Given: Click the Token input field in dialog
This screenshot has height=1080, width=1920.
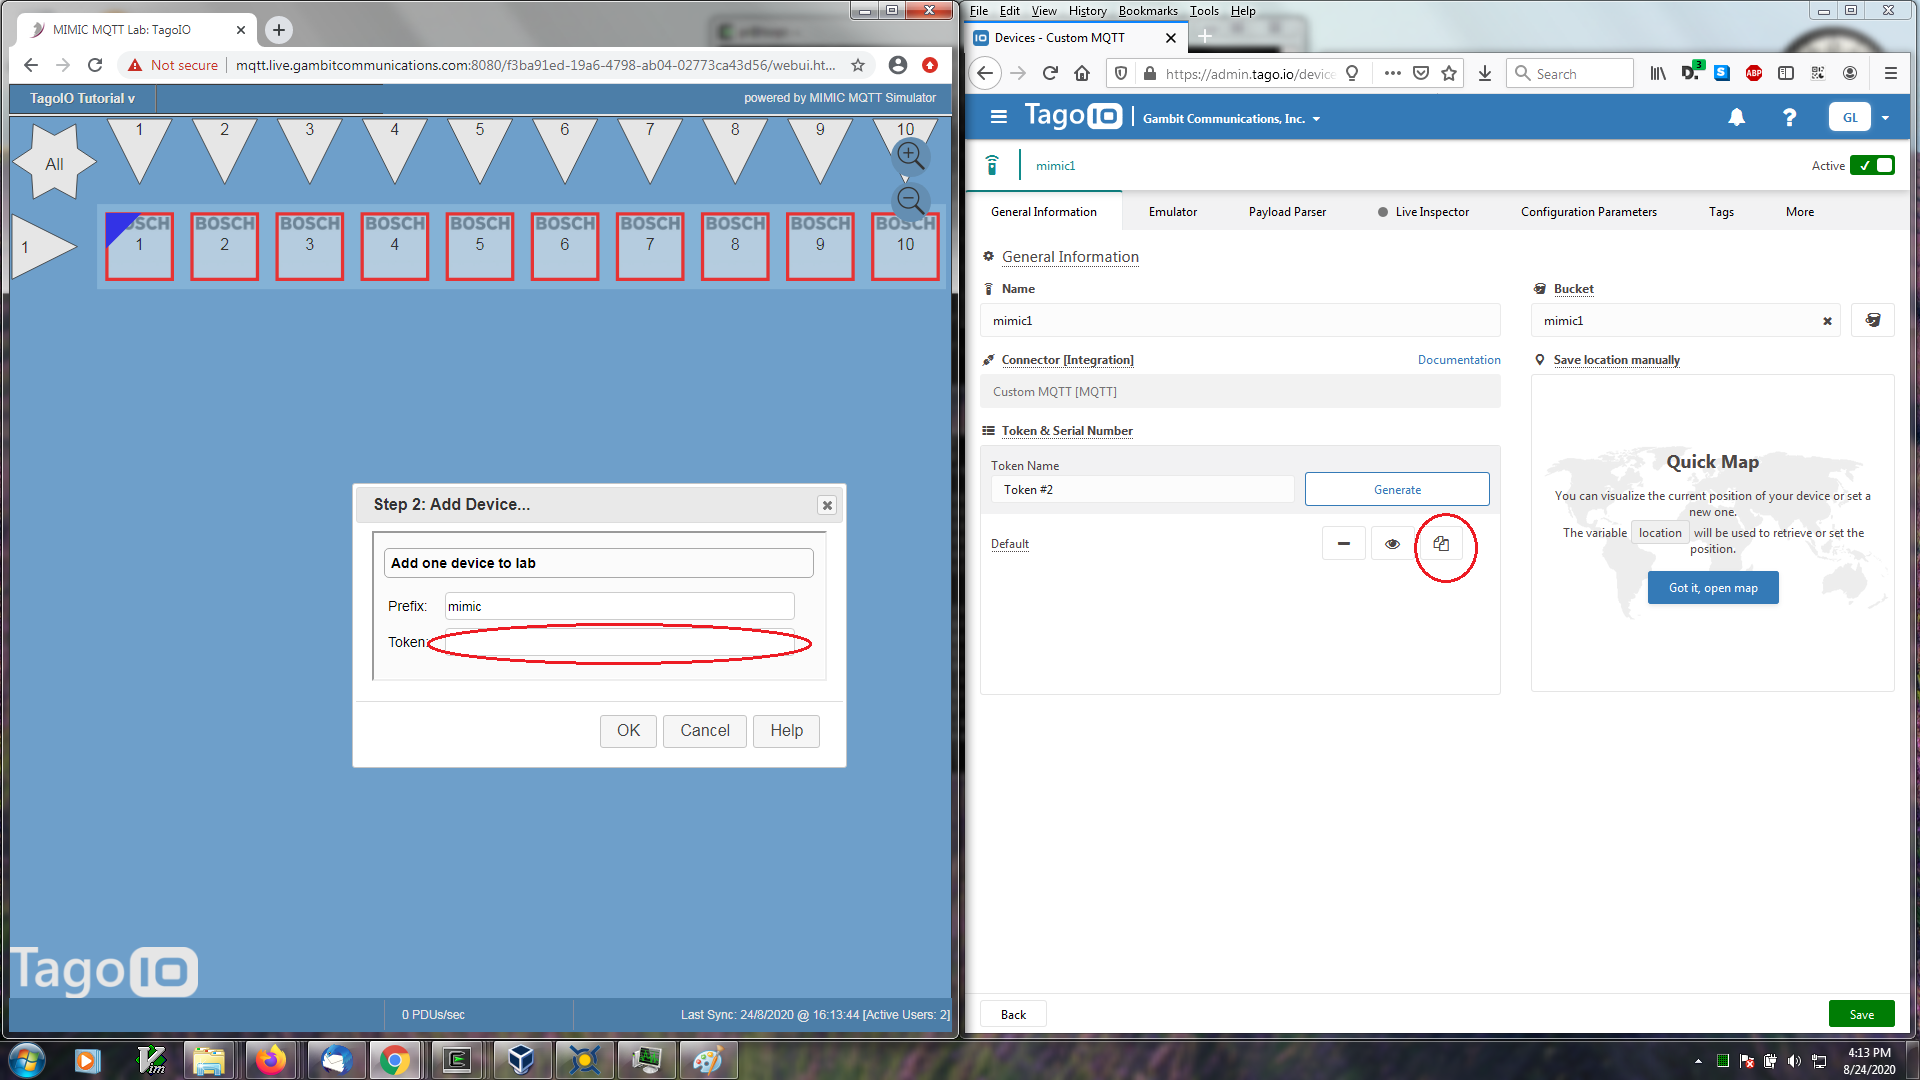Looking at the screenshot, I should pos(619,642).
